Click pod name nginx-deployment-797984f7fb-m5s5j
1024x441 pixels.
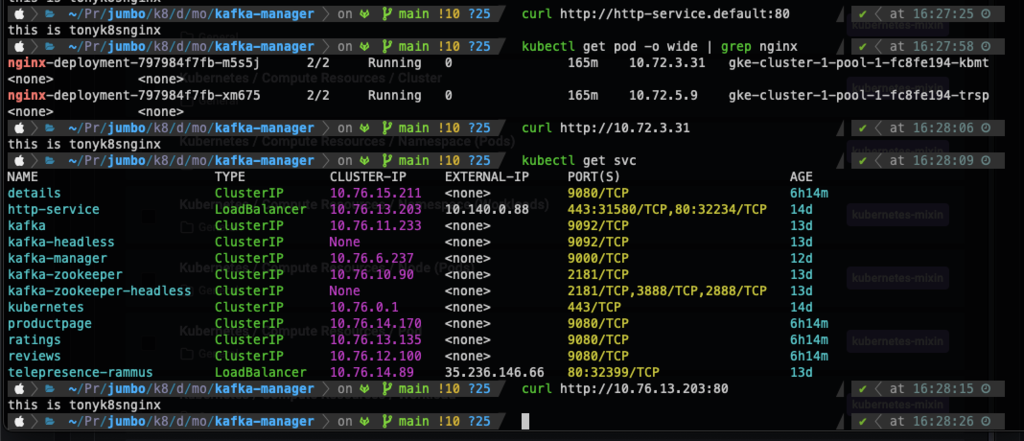[134, 63]
